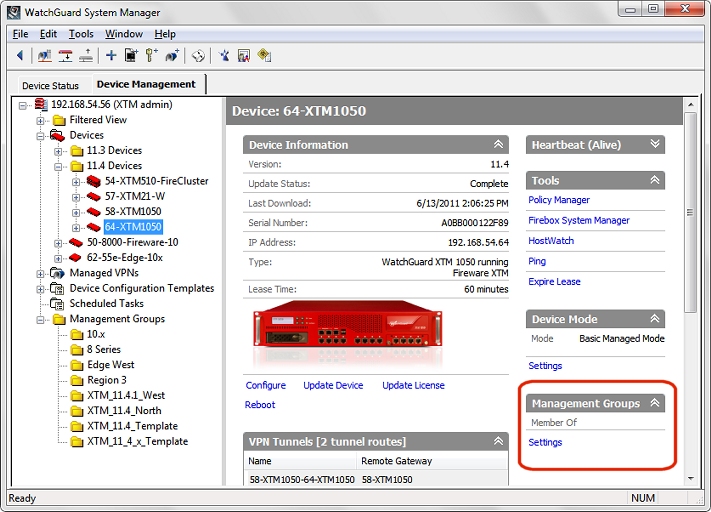Open the Tools menu
The width and height of the screenshot is (711, 512).
point(81,34)
